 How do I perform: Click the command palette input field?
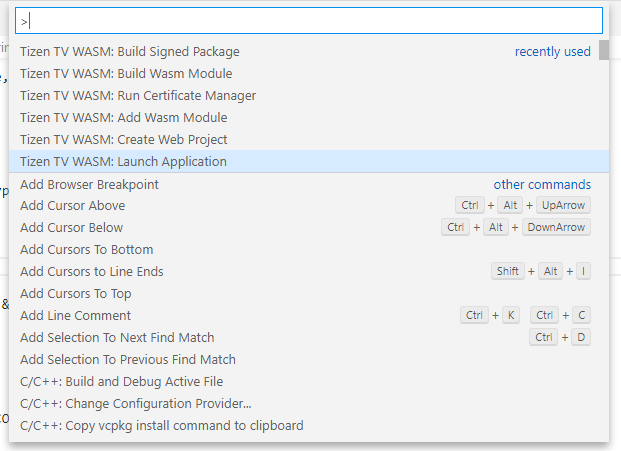tap(309, 21)
